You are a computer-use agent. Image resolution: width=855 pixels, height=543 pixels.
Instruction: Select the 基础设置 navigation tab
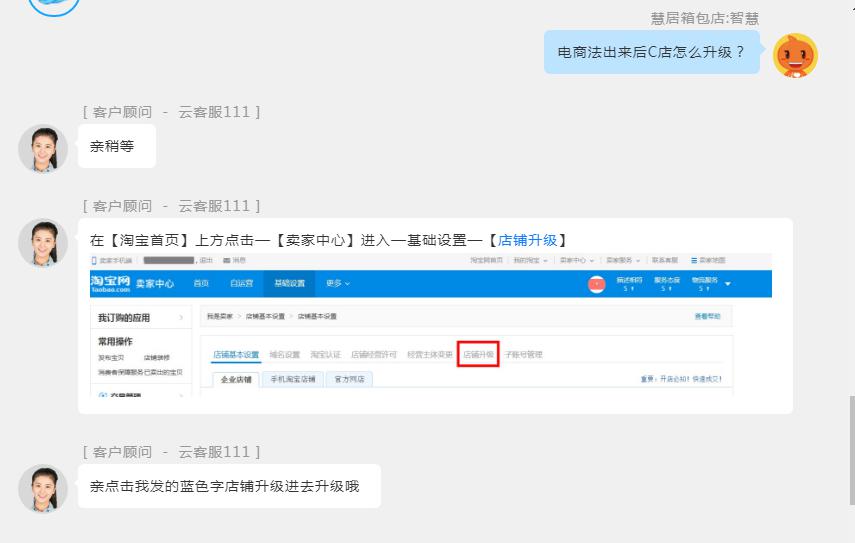(x=289, y=284)
